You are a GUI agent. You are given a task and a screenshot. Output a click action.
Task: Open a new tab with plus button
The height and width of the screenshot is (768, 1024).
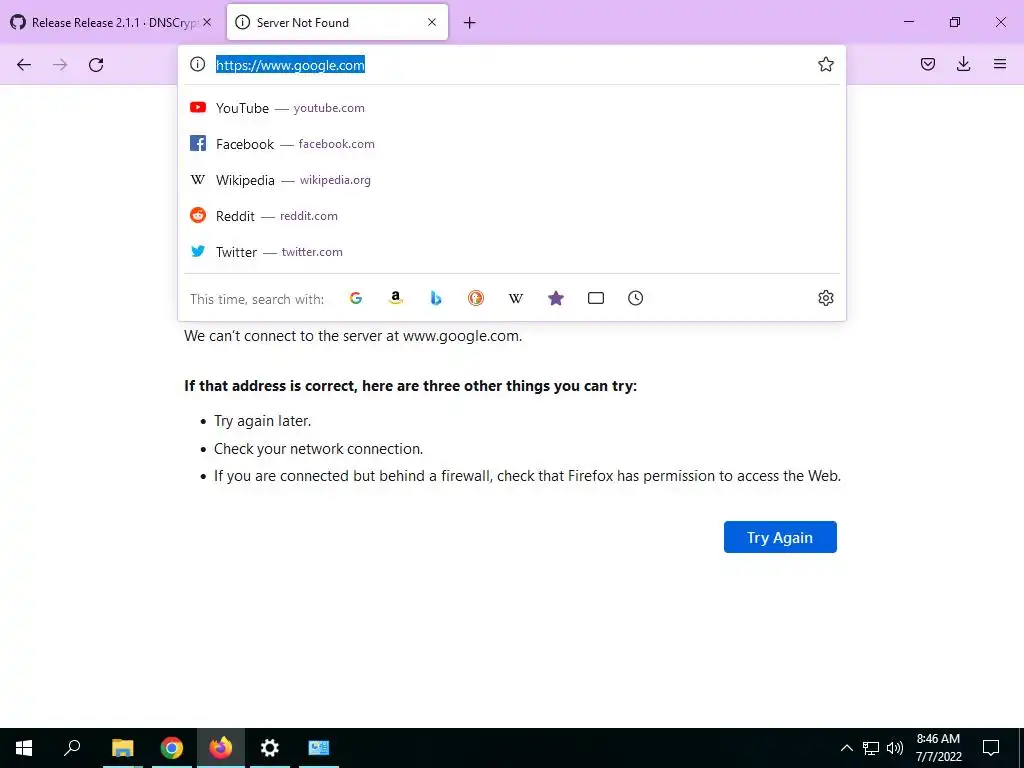click(470, 23)
